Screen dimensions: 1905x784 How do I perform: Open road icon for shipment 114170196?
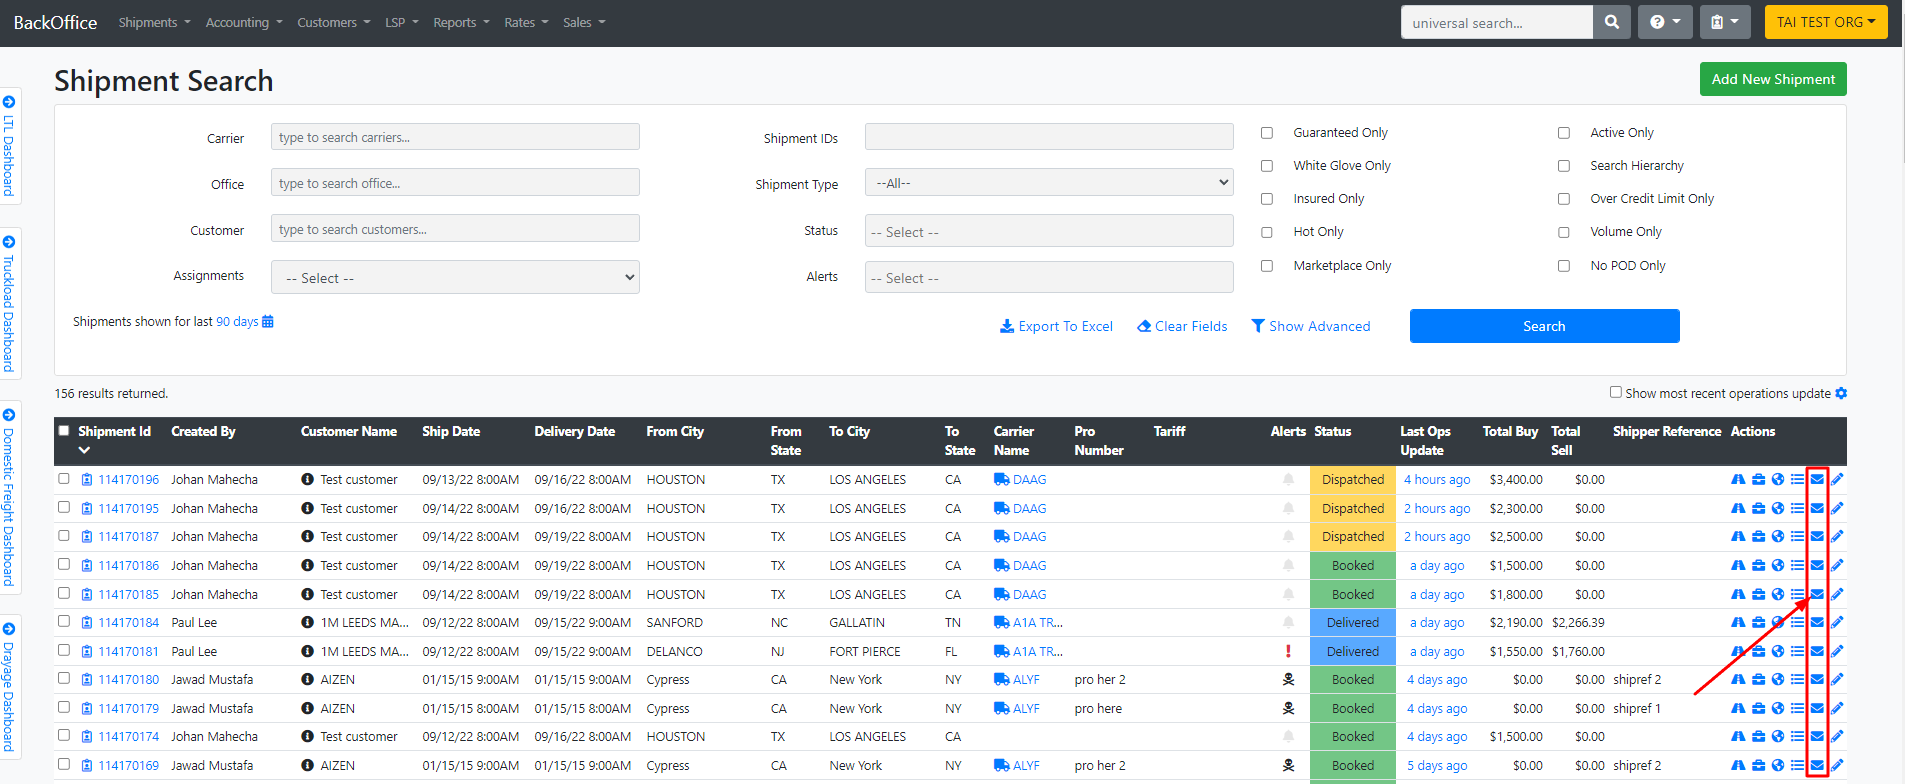[1738, 480]
